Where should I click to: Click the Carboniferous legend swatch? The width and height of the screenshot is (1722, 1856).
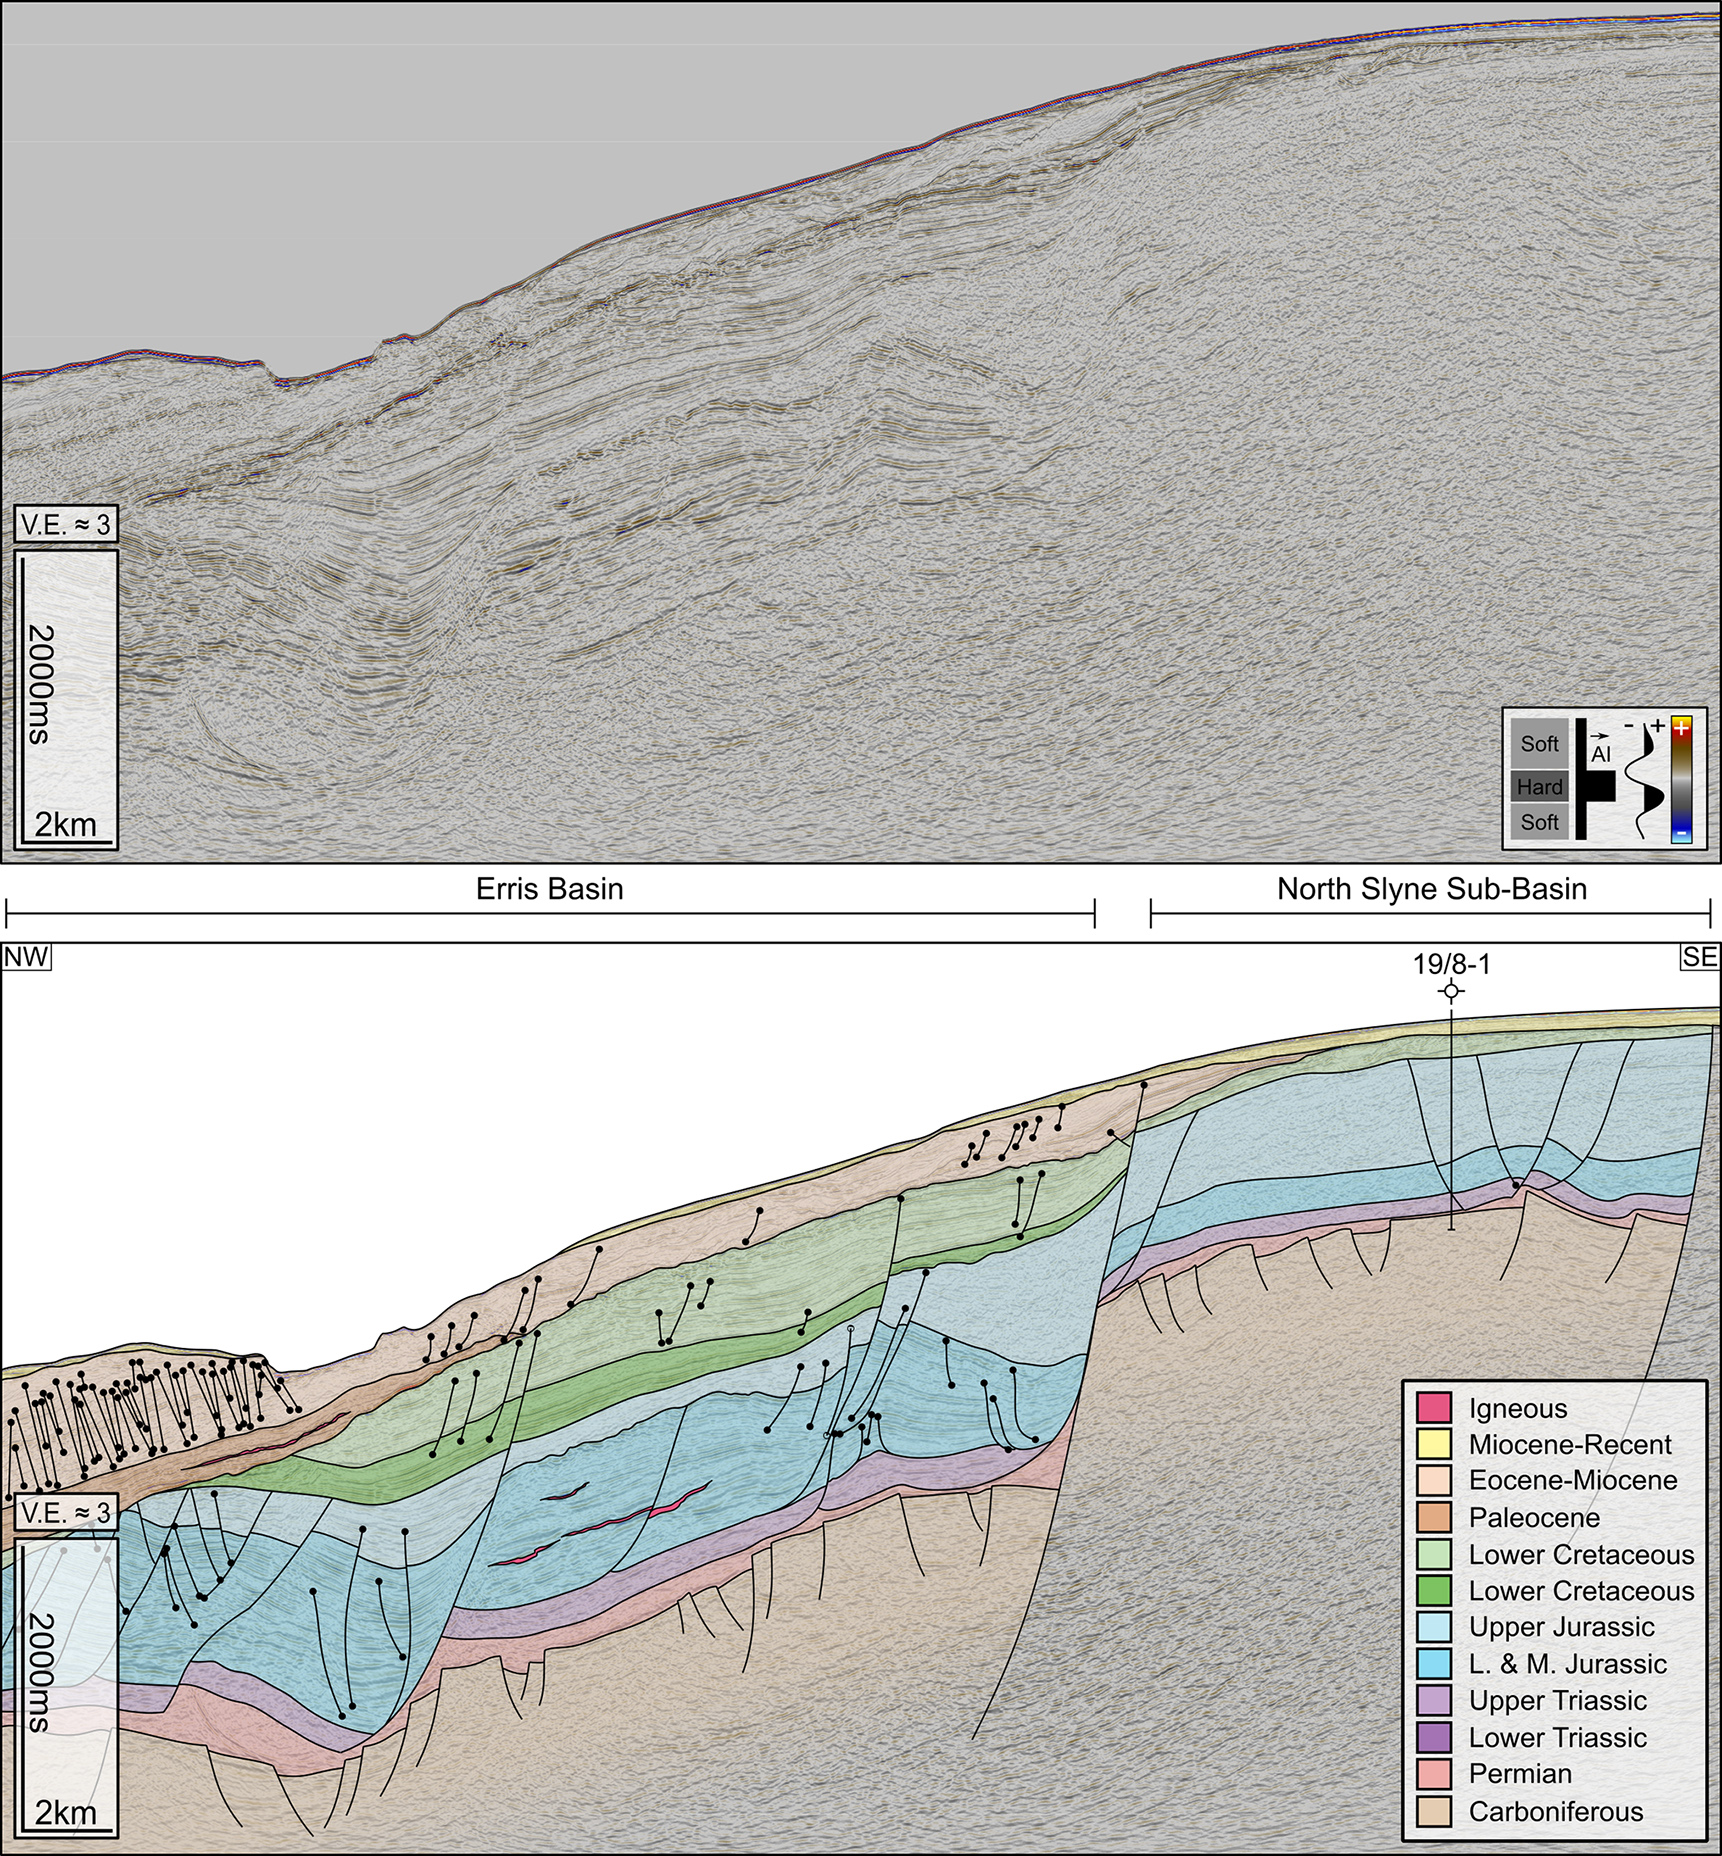pos(1433,1811)
